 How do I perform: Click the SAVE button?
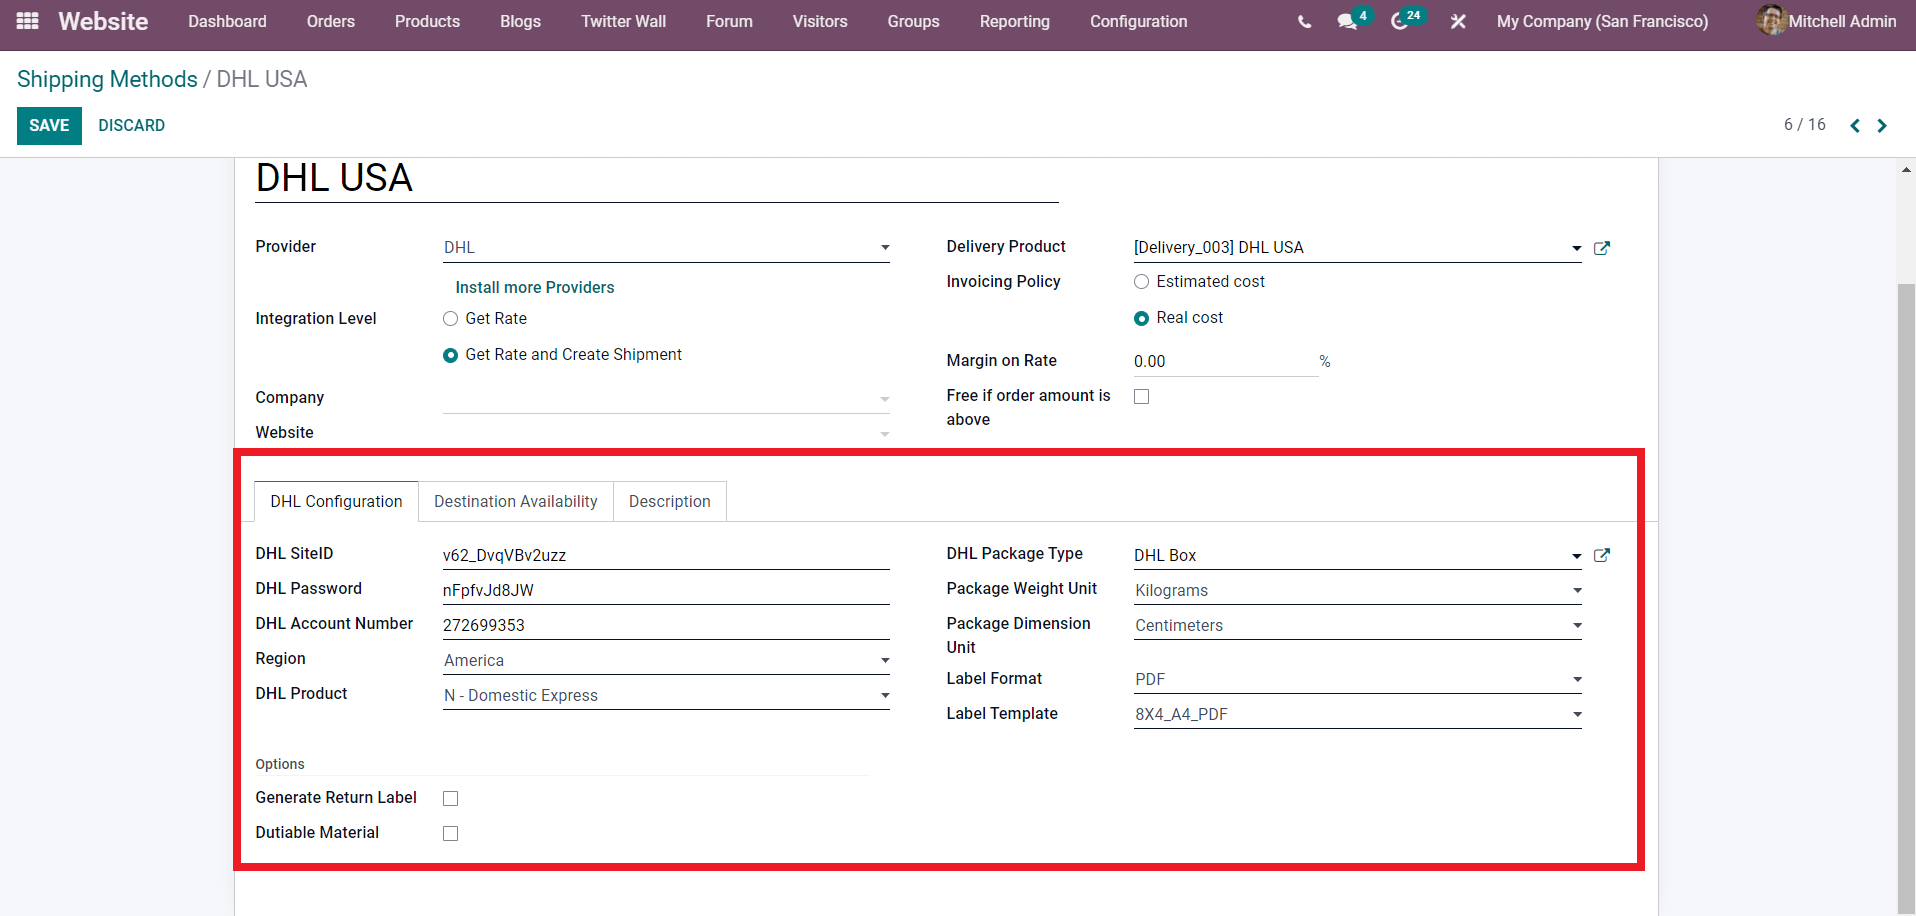click(49, 125)
